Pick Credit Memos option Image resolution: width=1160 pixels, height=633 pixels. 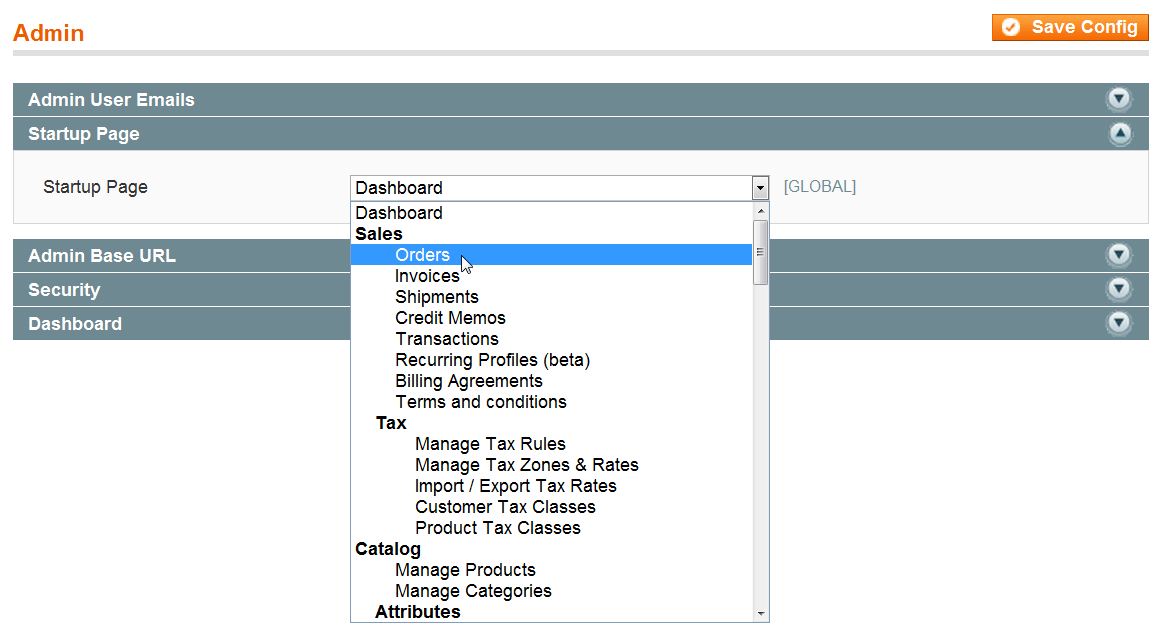pos(450,318)
